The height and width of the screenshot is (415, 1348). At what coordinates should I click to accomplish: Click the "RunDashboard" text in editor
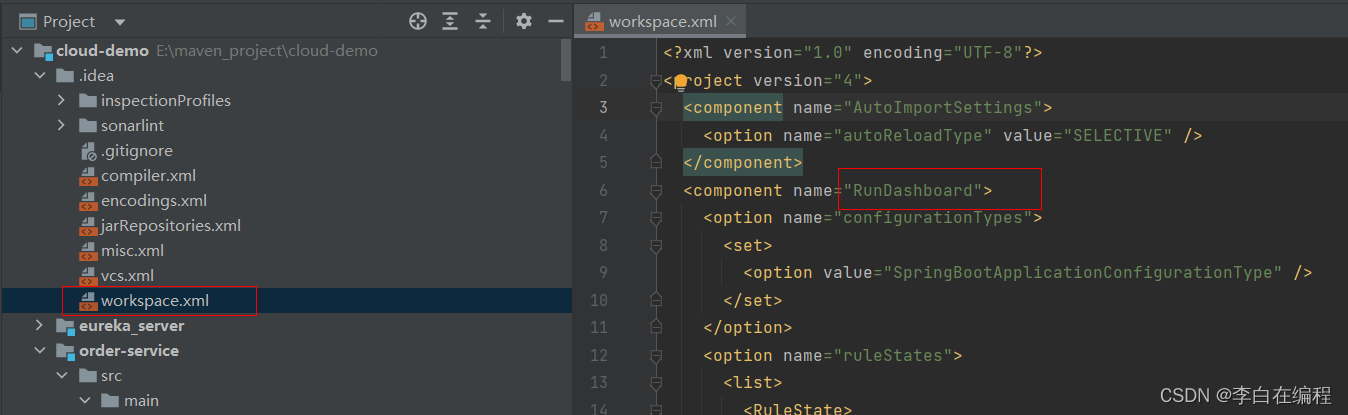coord(913,190)
